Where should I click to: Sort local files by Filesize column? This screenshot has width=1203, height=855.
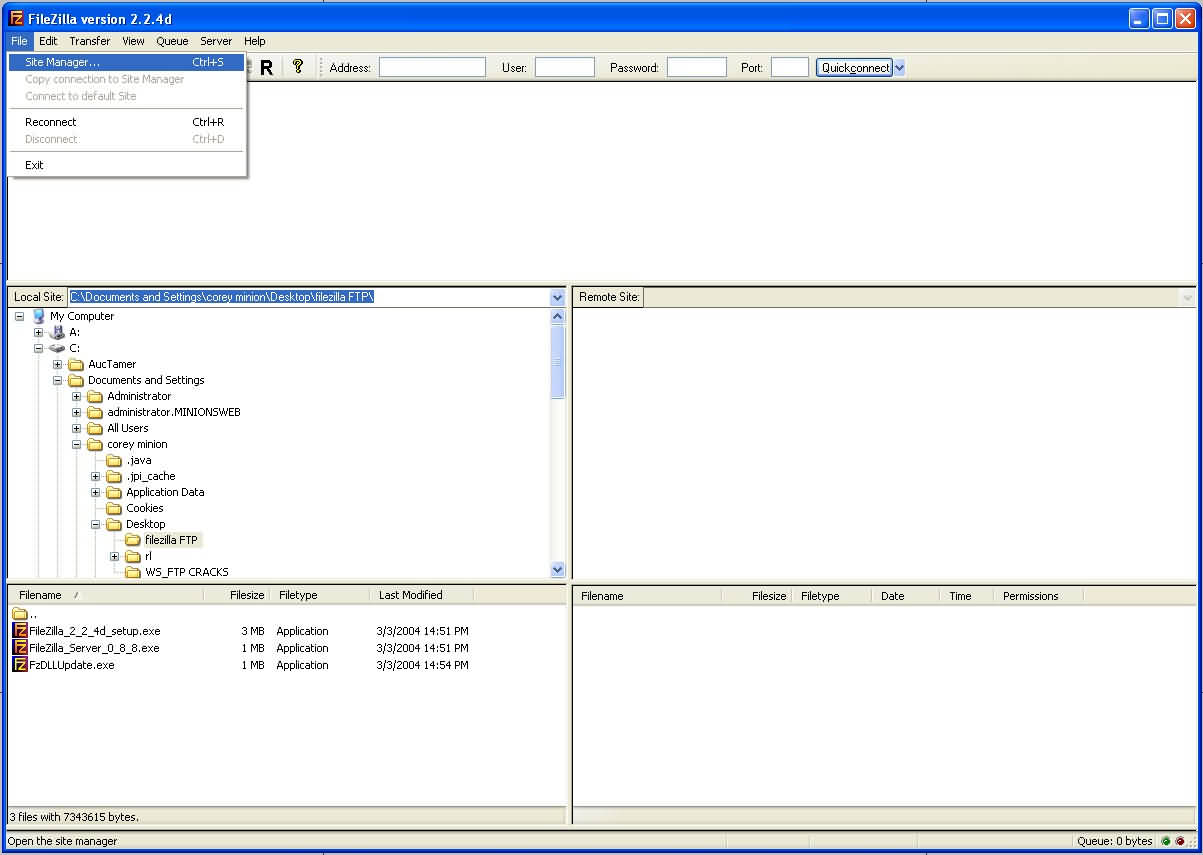(x=237, y=595)
